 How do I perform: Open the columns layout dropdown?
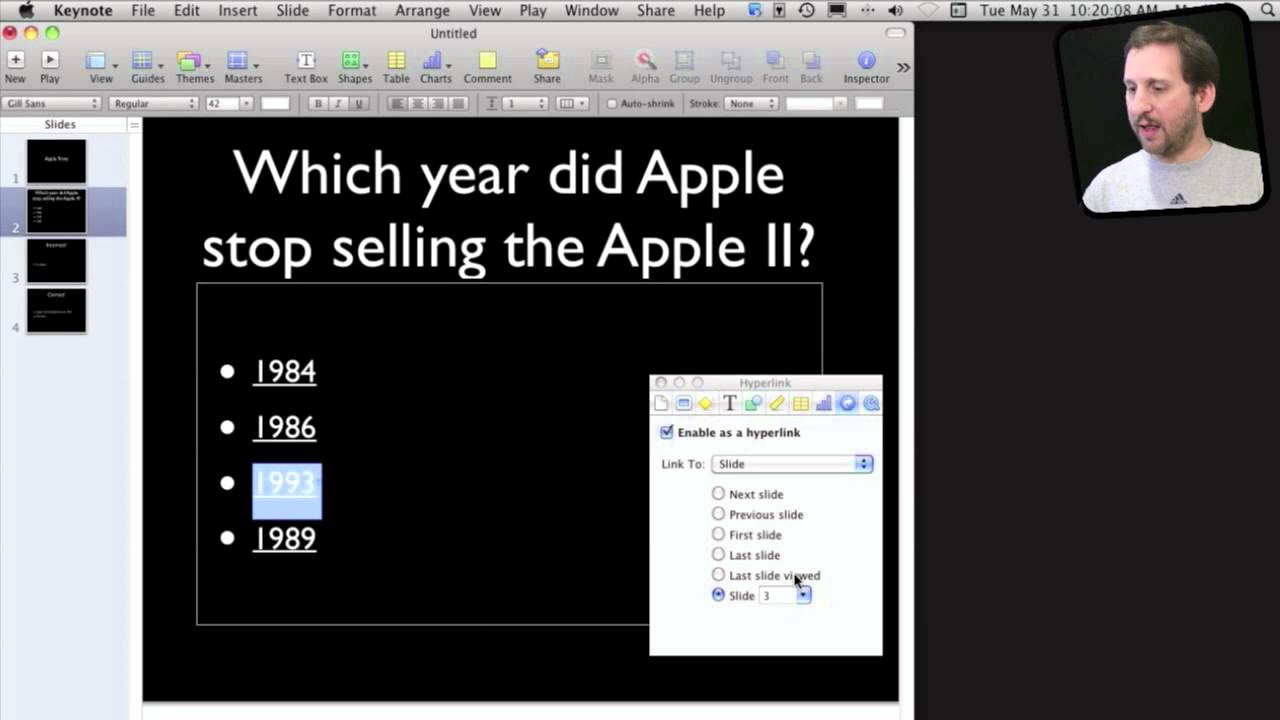pos(571,104)
